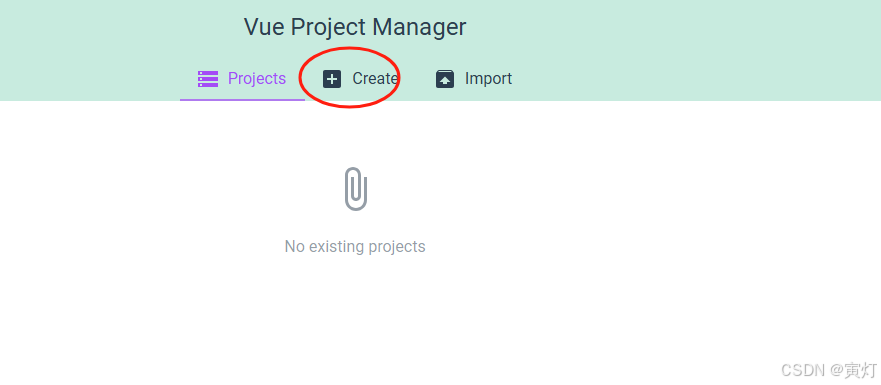The image size is (881, 385).
Task: Click the word Manager in the header
Action: click(419, 27)
